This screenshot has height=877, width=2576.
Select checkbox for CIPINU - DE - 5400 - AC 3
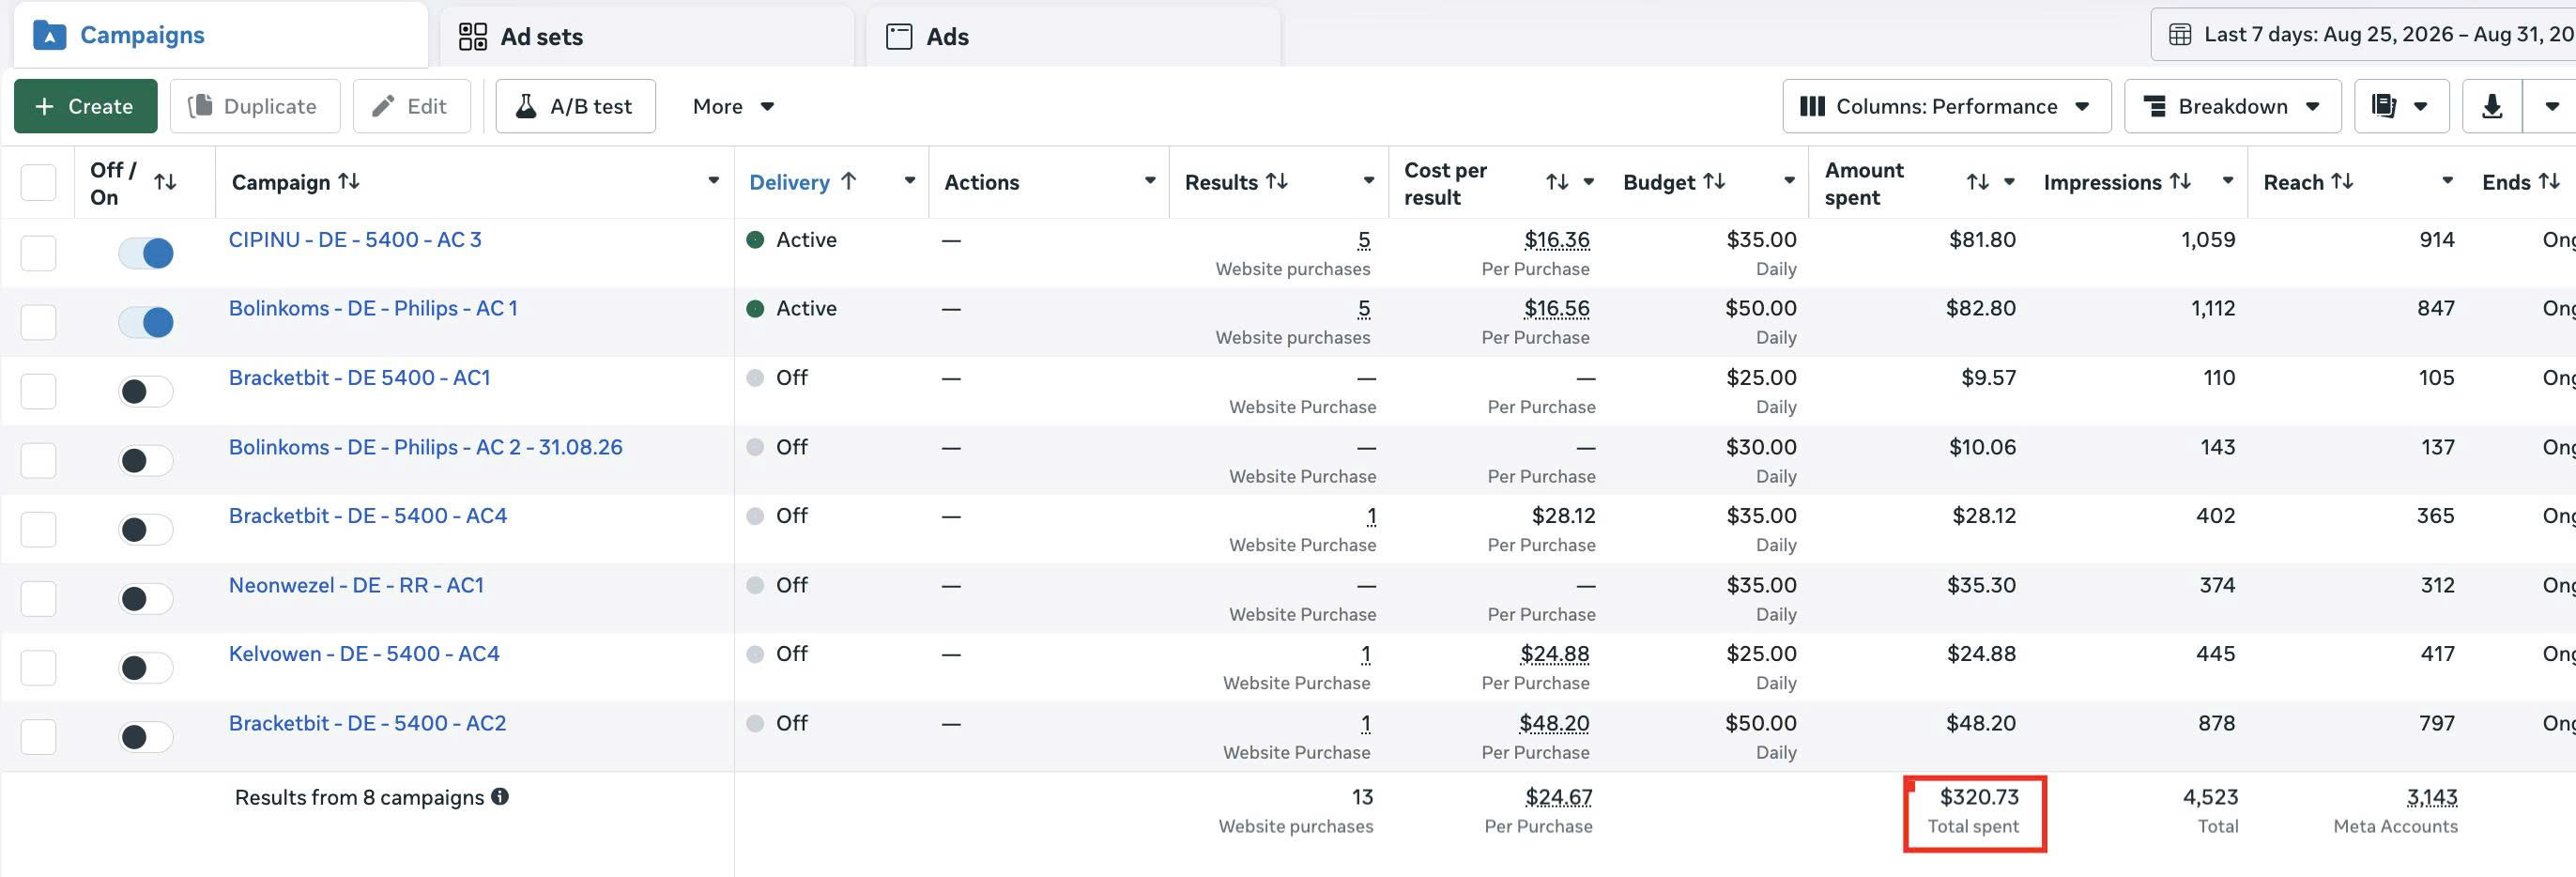[x=38, y=253]
